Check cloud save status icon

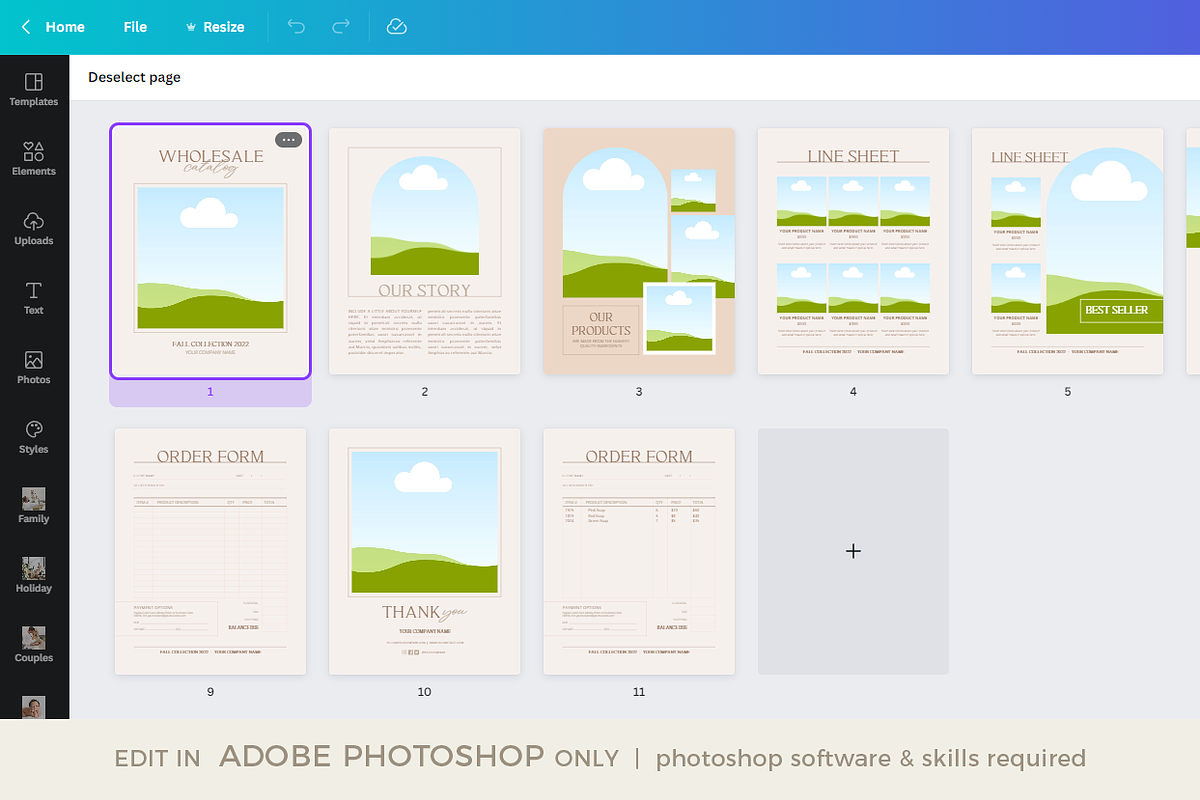pos(396,27)
